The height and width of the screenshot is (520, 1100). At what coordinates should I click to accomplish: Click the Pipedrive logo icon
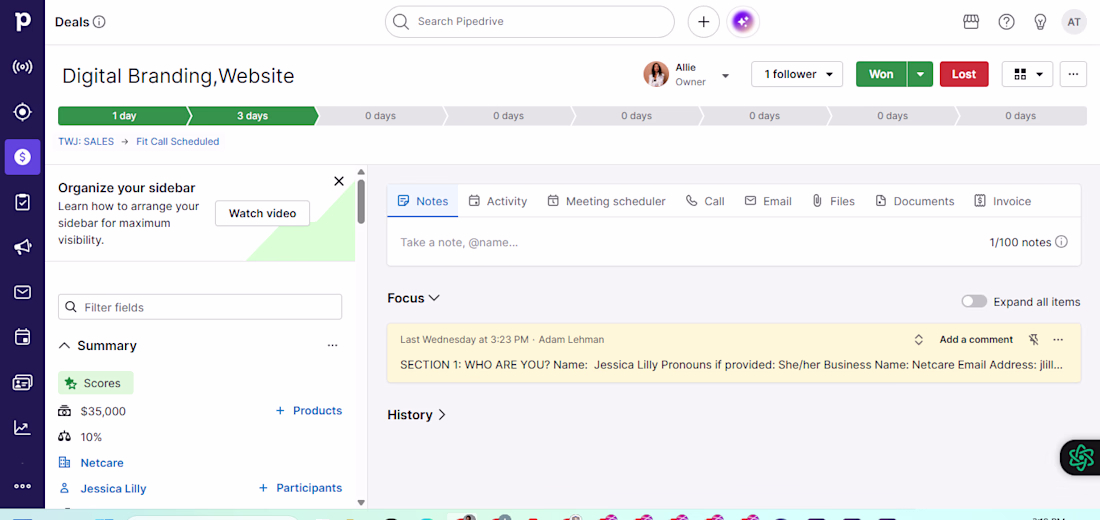pyautogui.click(x=22, y=21)
